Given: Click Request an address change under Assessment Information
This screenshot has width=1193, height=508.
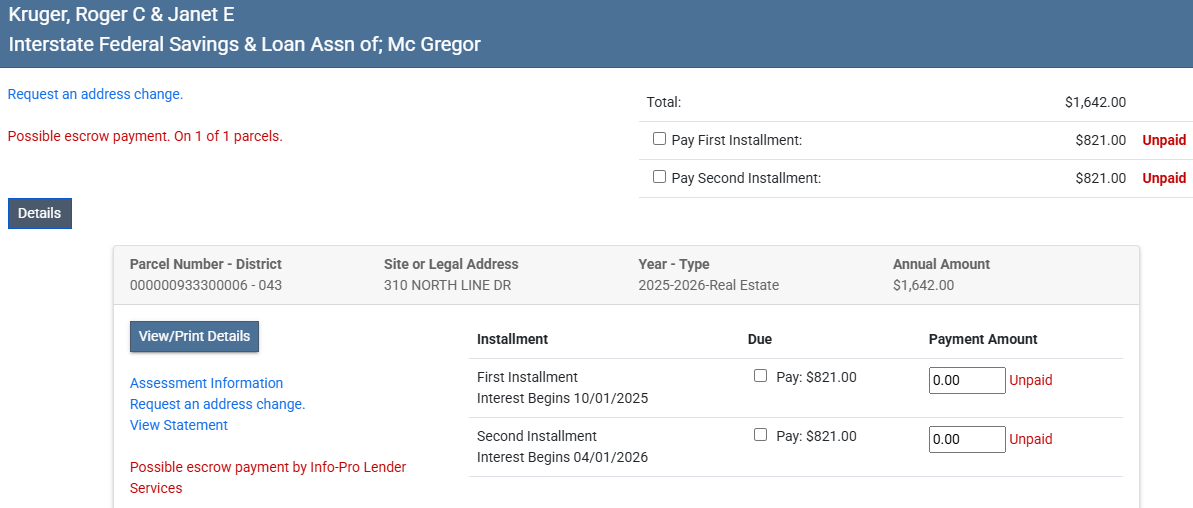Looking at the screenshot, I should (217, 404).
